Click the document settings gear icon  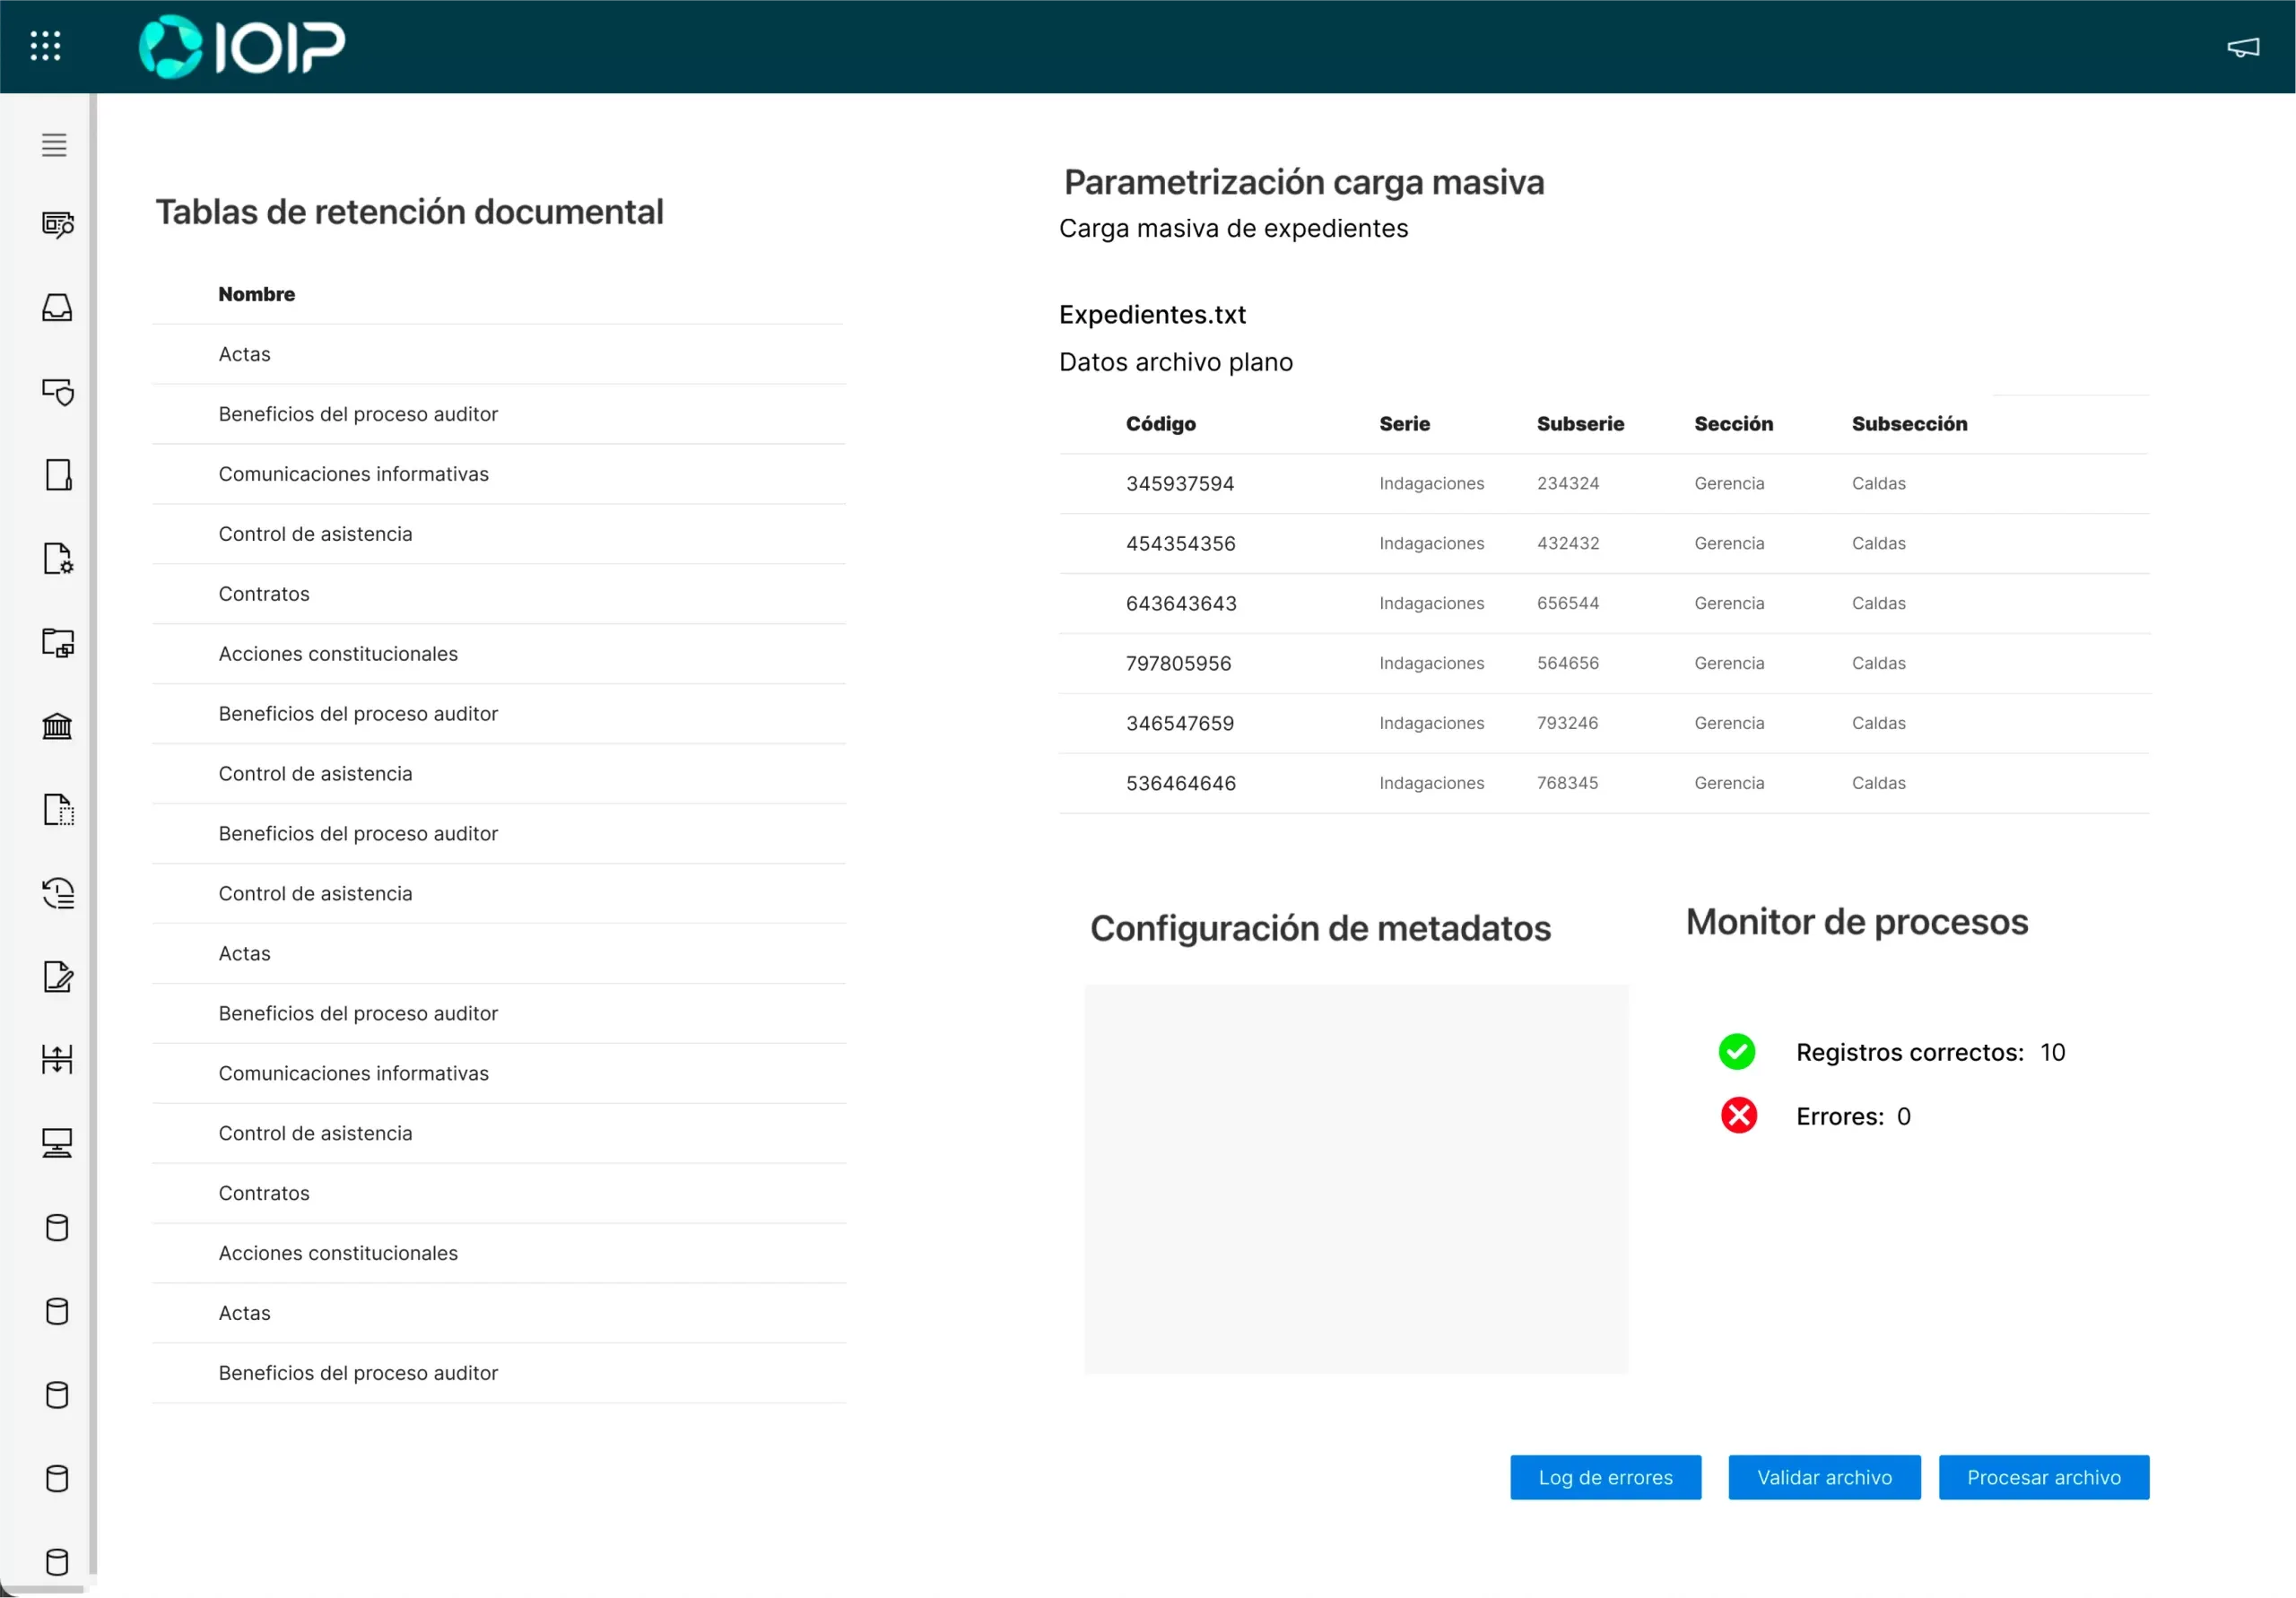(x=57, y=559)
